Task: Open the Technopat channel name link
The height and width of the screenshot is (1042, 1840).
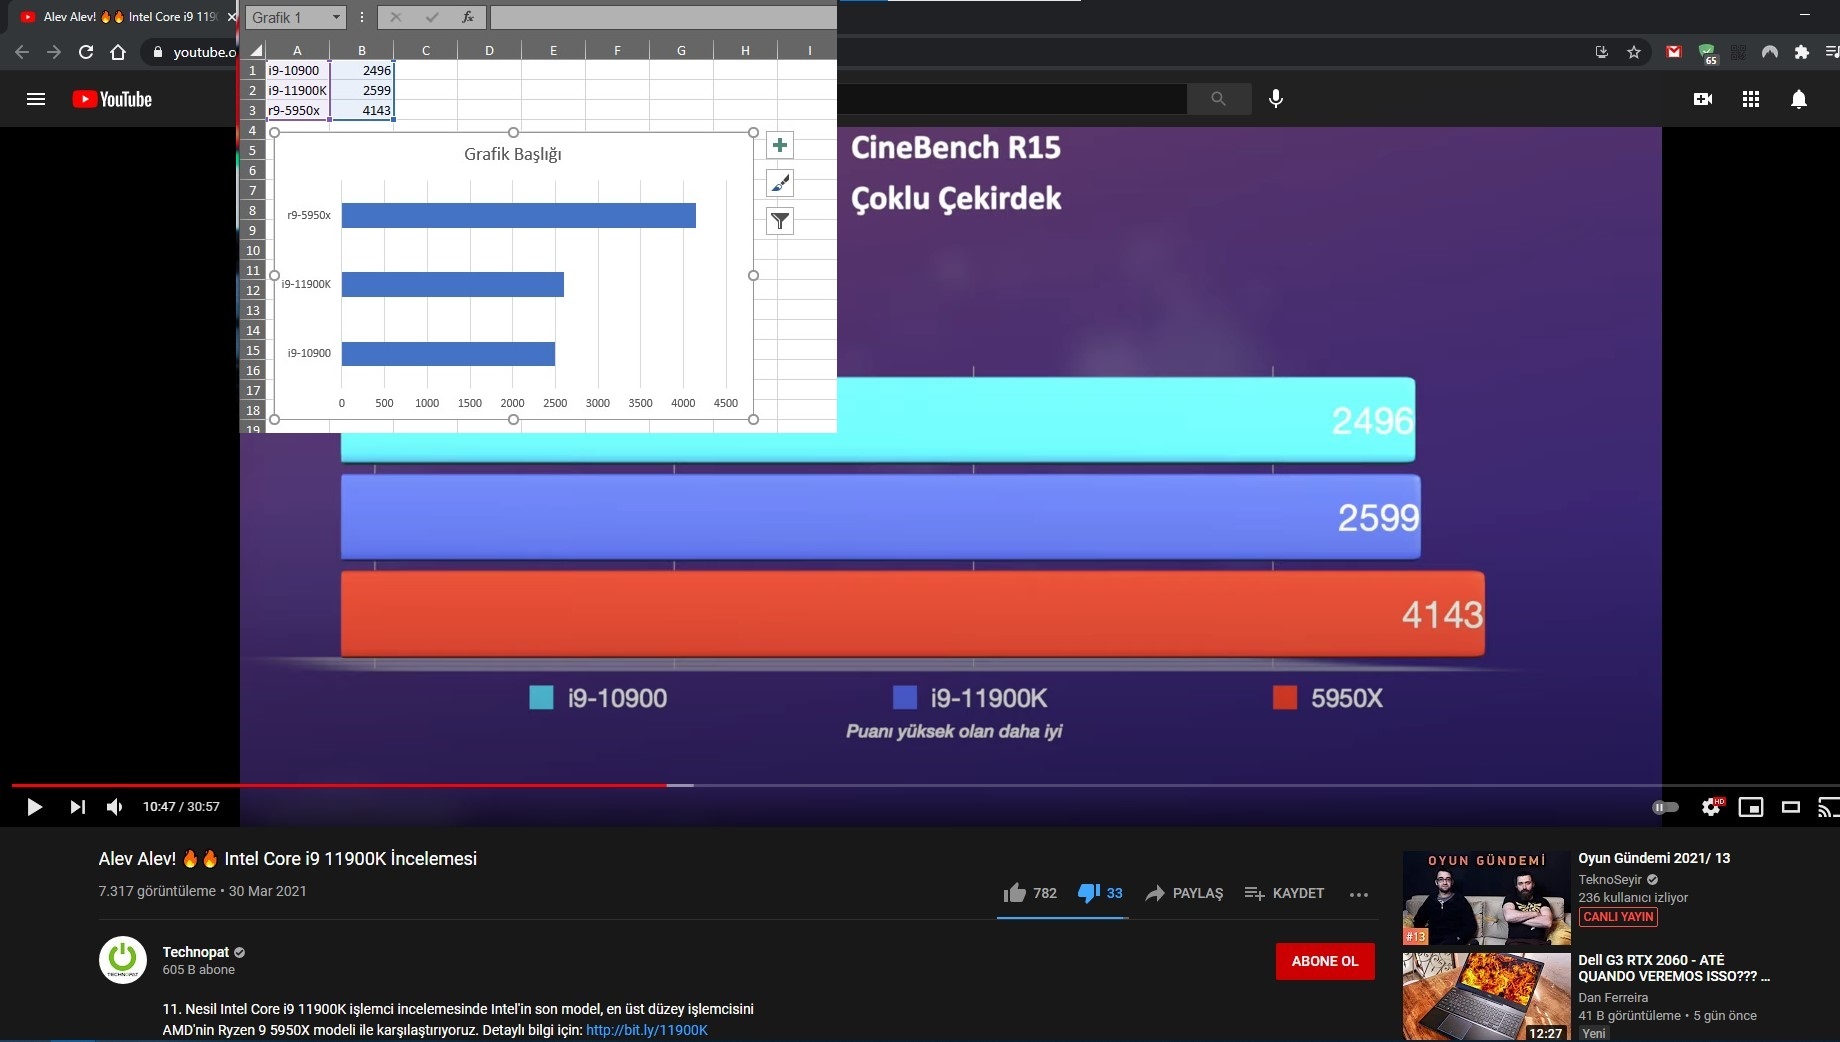Action: (196, 952)
